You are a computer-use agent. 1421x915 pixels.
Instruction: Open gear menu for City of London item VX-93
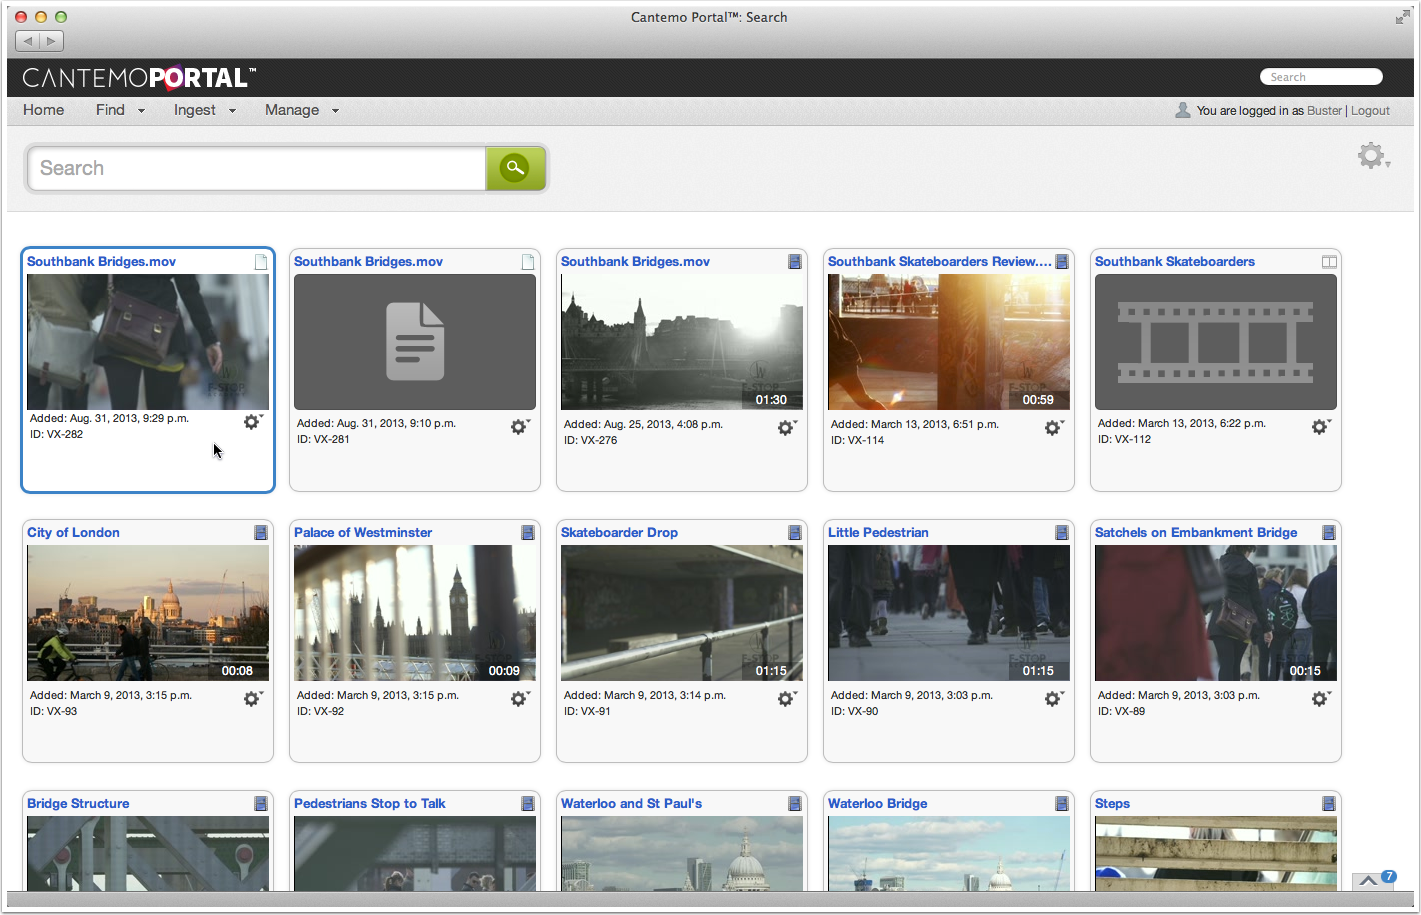(252, 698)
